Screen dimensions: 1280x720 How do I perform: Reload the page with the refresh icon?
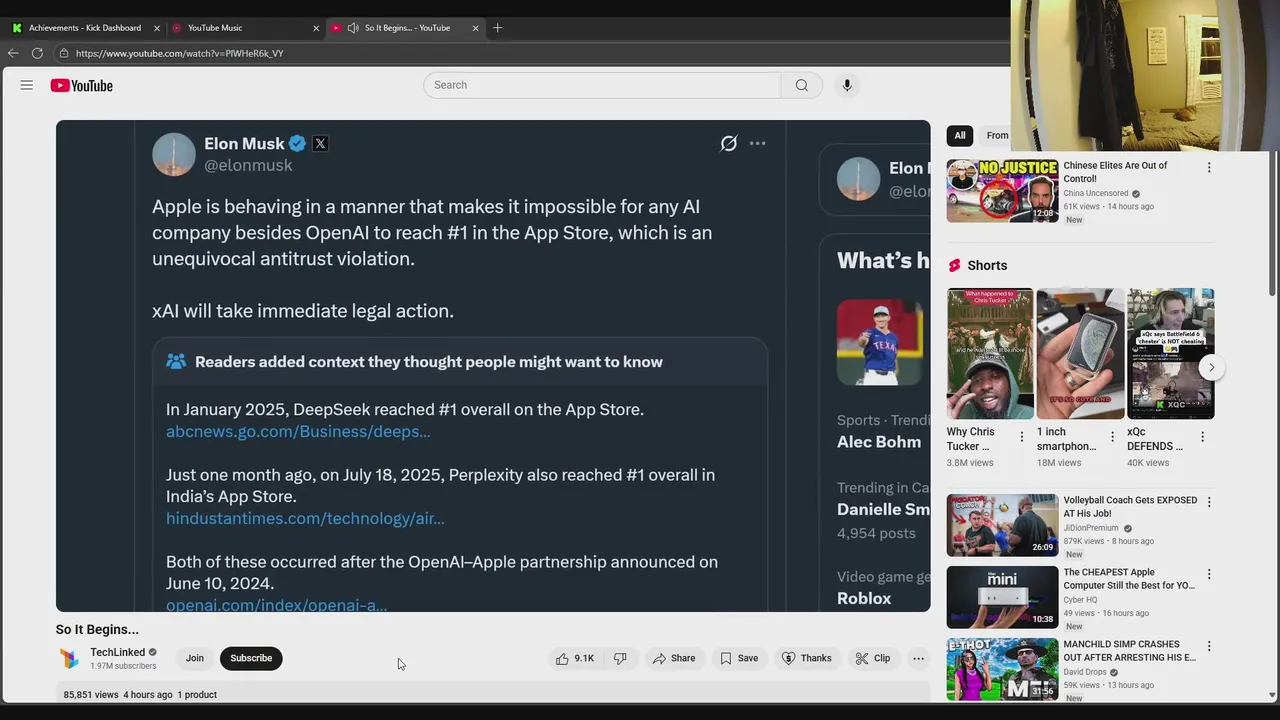[x=37, y=53]
